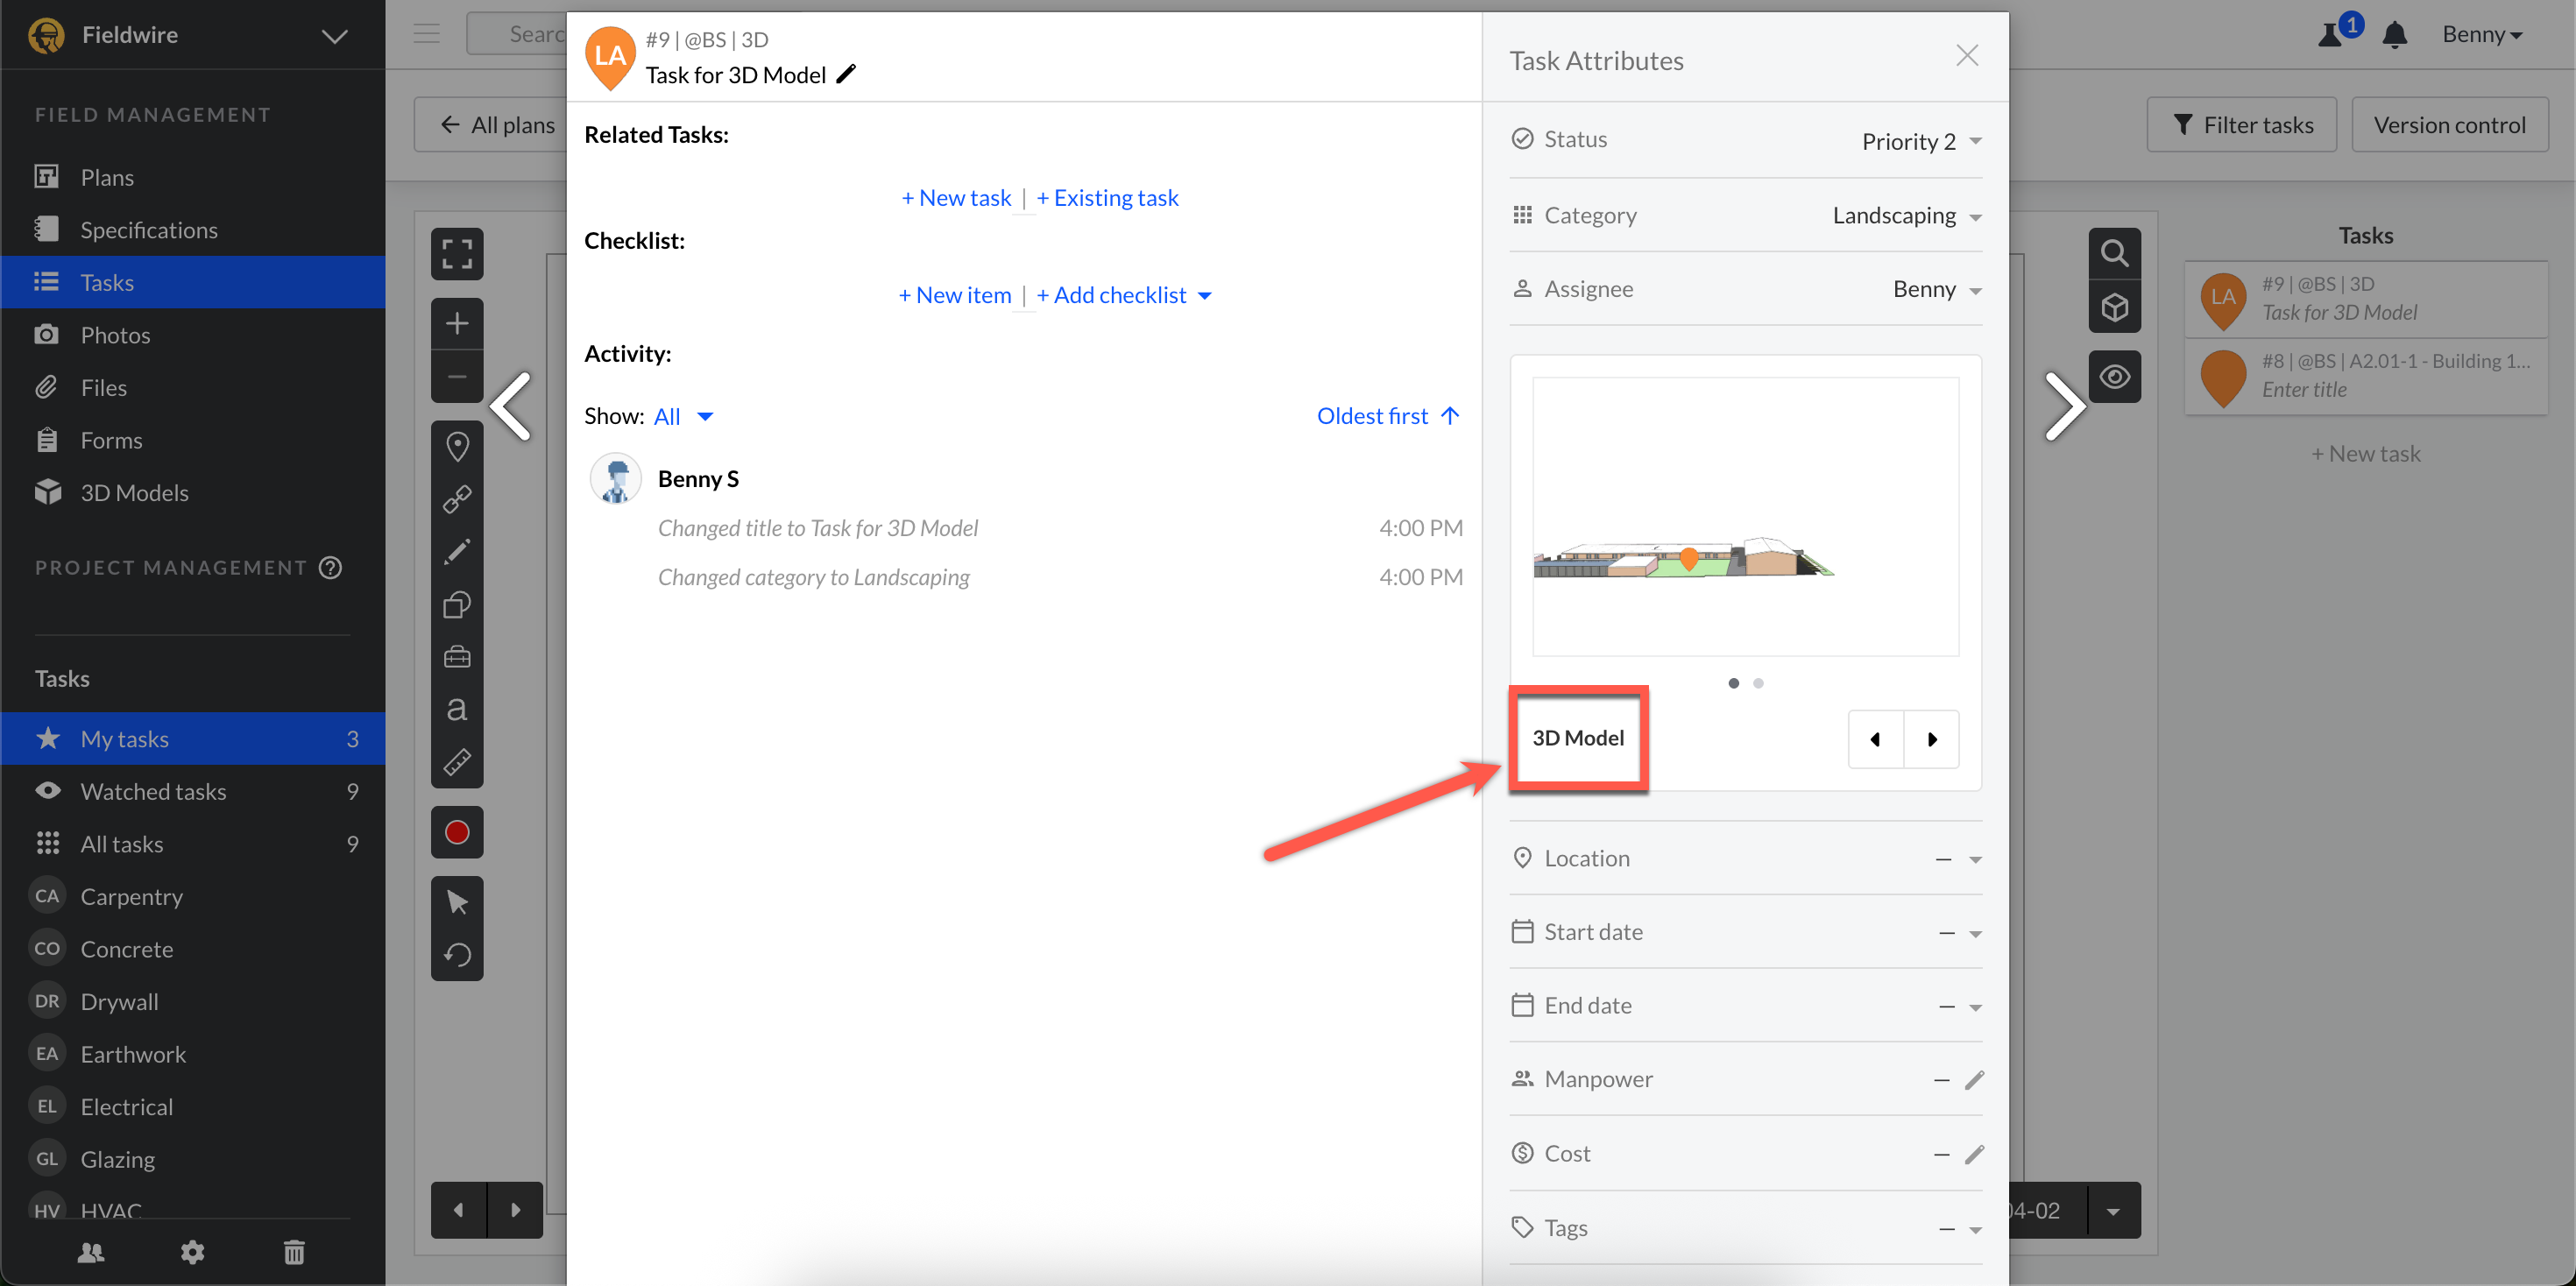The image size is (2576, 1286).
Task: Go to Watched tasks list
Action: (x=153, y=791)
